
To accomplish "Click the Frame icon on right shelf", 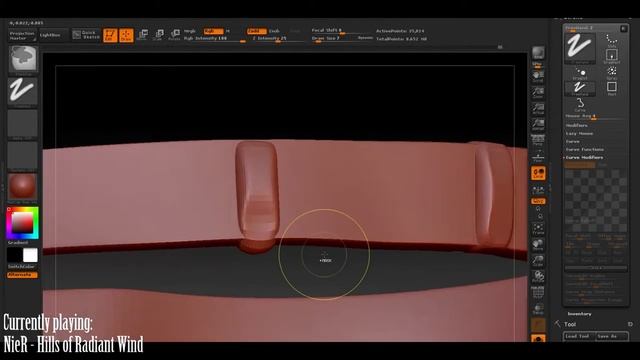I will pos(538,229).
